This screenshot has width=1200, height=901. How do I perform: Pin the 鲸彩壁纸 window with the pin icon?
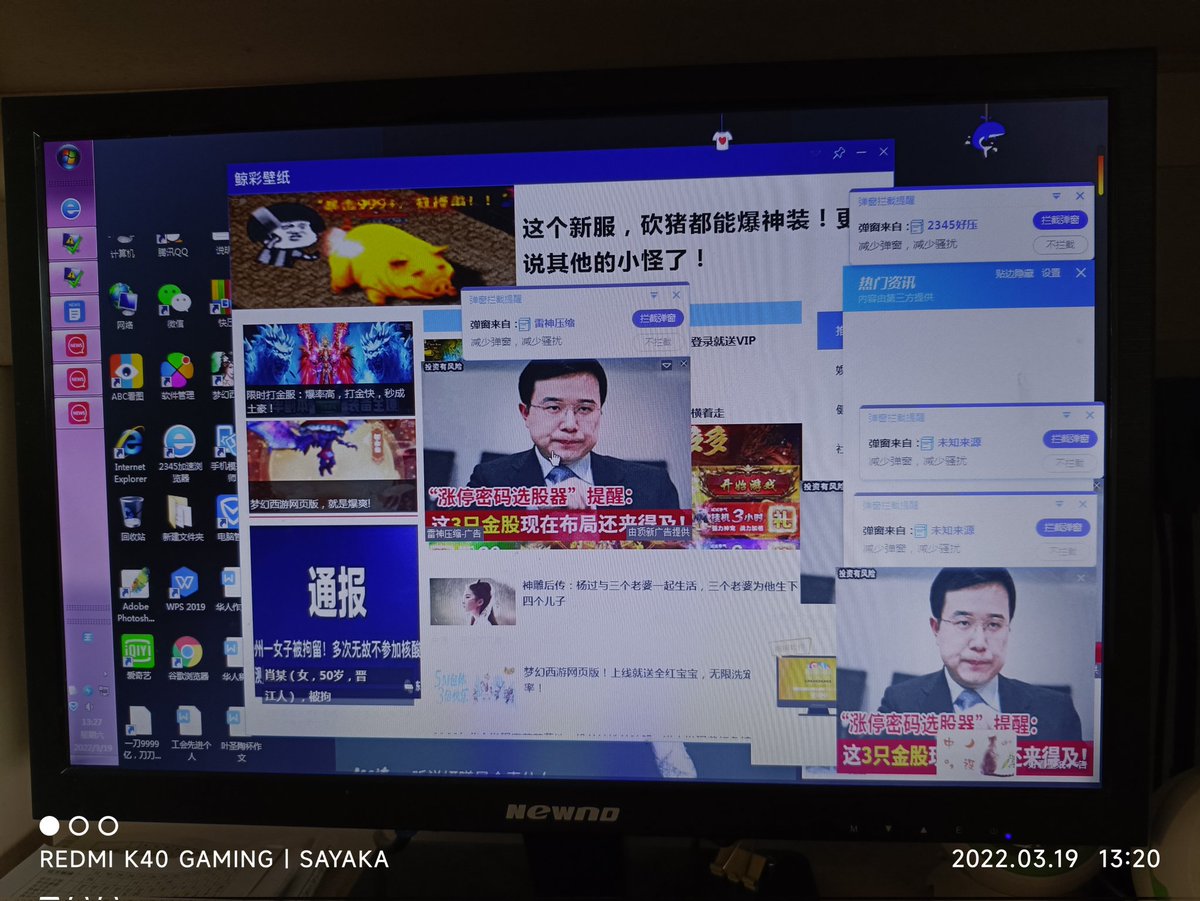pyautogui.click(x=839, y=153)
